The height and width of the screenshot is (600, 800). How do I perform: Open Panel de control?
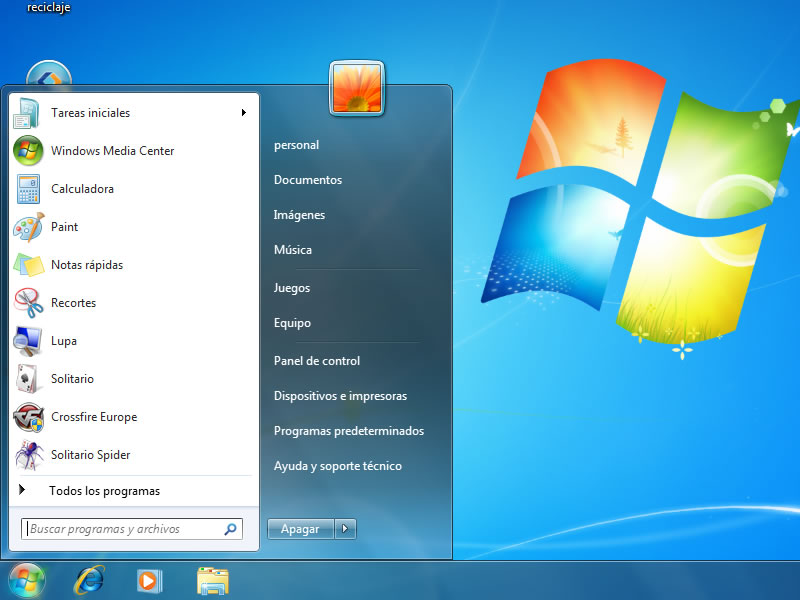click(x=317, y=361)
